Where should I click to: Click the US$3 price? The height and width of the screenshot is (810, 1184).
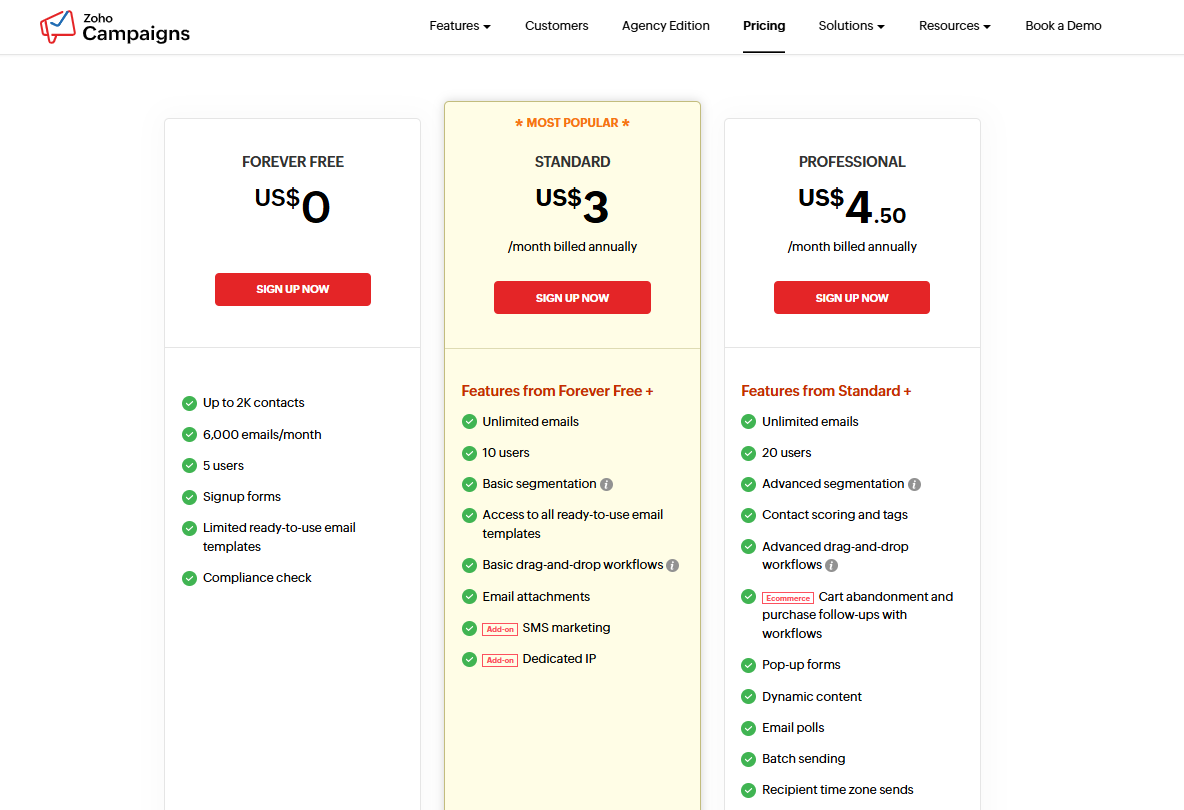(x=572, y=205)
